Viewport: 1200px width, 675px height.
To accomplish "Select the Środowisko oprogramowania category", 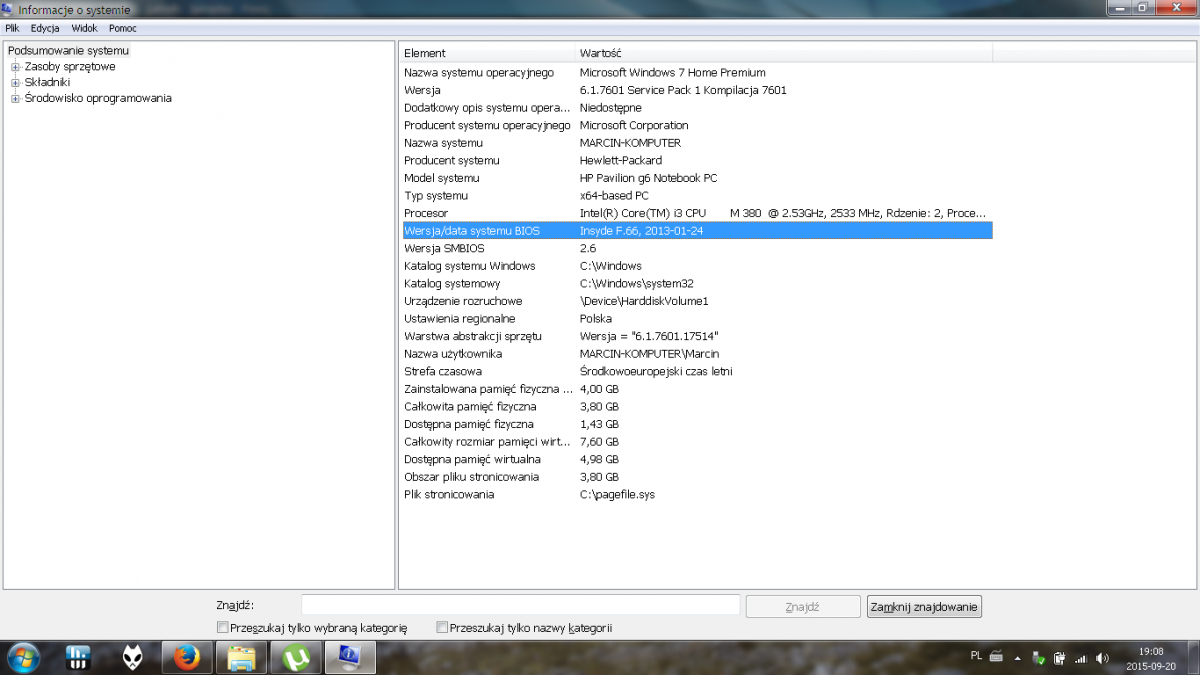I will pos(98,98).
